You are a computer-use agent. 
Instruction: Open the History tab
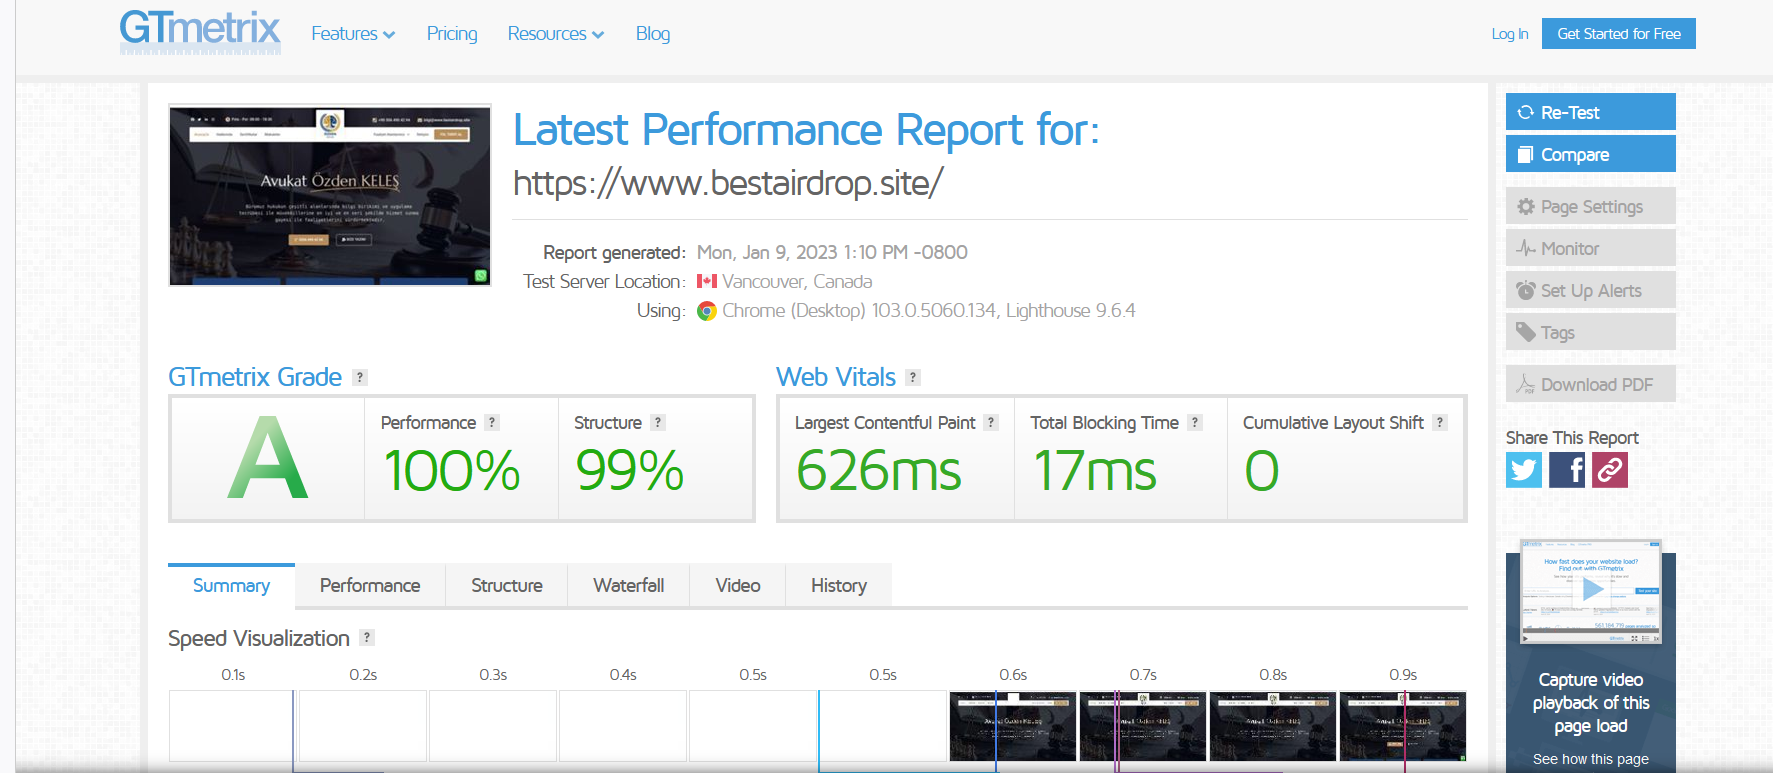[x=839, y=586]
